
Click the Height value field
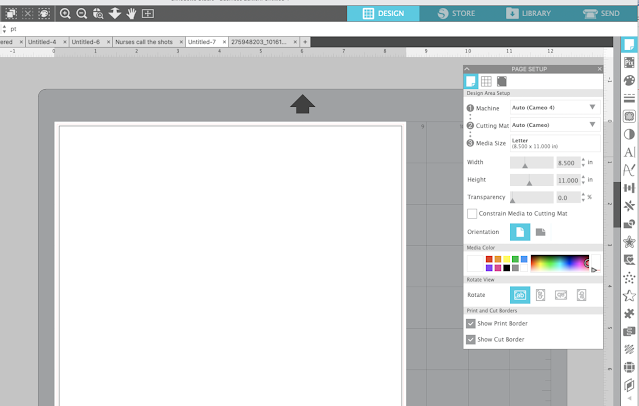(x=568, y=180)
